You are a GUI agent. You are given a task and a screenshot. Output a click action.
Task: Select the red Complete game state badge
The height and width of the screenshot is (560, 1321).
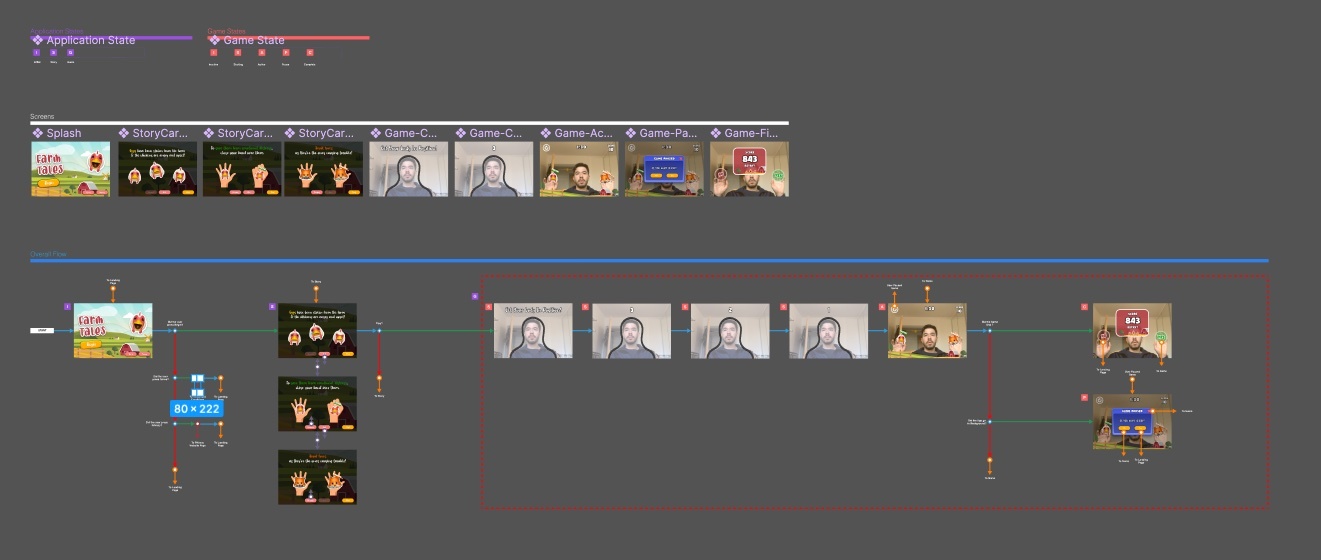(x=310, y=52)
